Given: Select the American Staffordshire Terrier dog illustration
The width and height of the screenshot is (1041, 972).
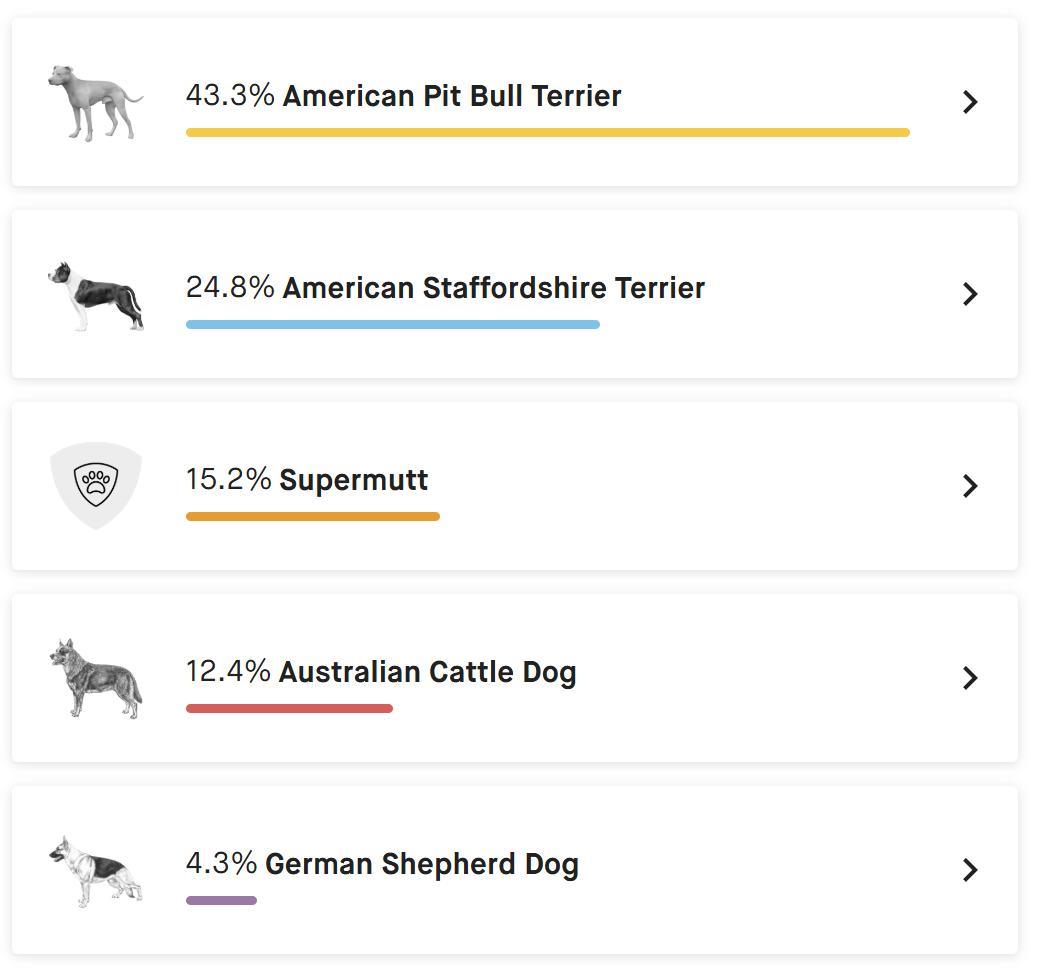Looking at the screenshot, I should tap(95, 292).
